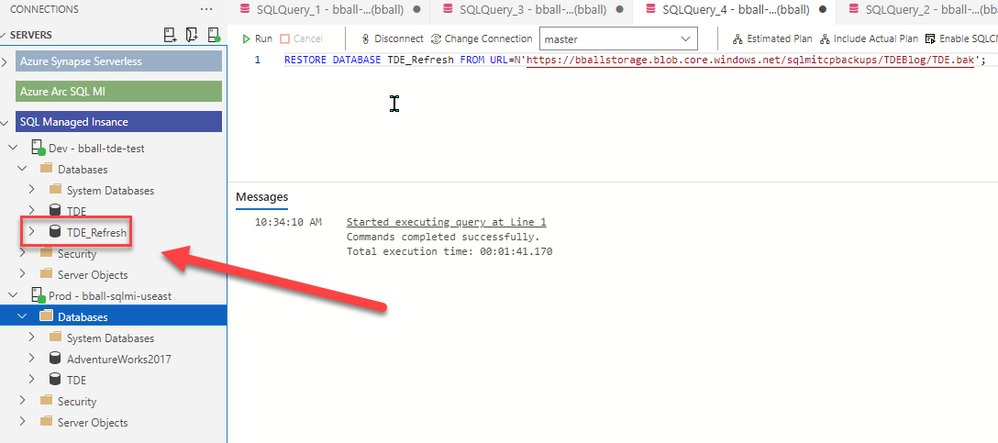Expand Prod System Databases folder
Viewport: 998px width, 443px height.
click(x=32, y=337)
